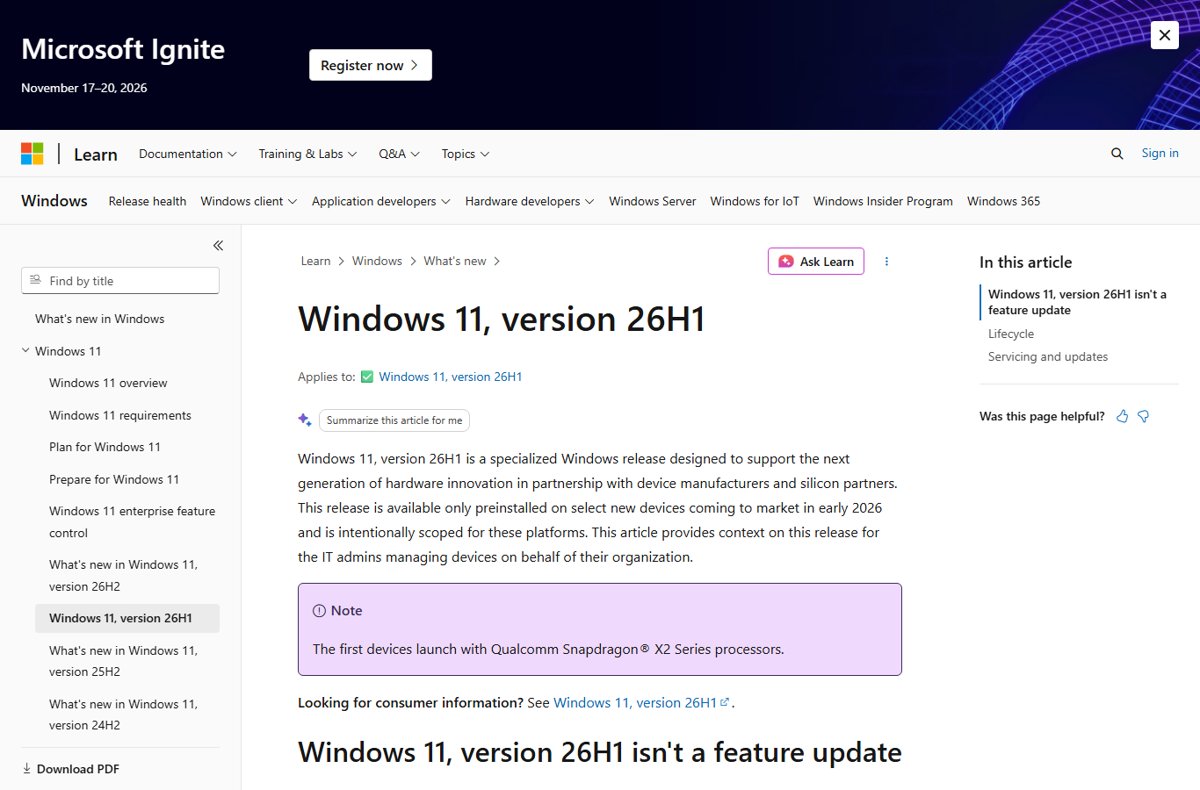Open the search magnifier icon
This screenshot has width=1200, height=790.
coord(1117,154)
